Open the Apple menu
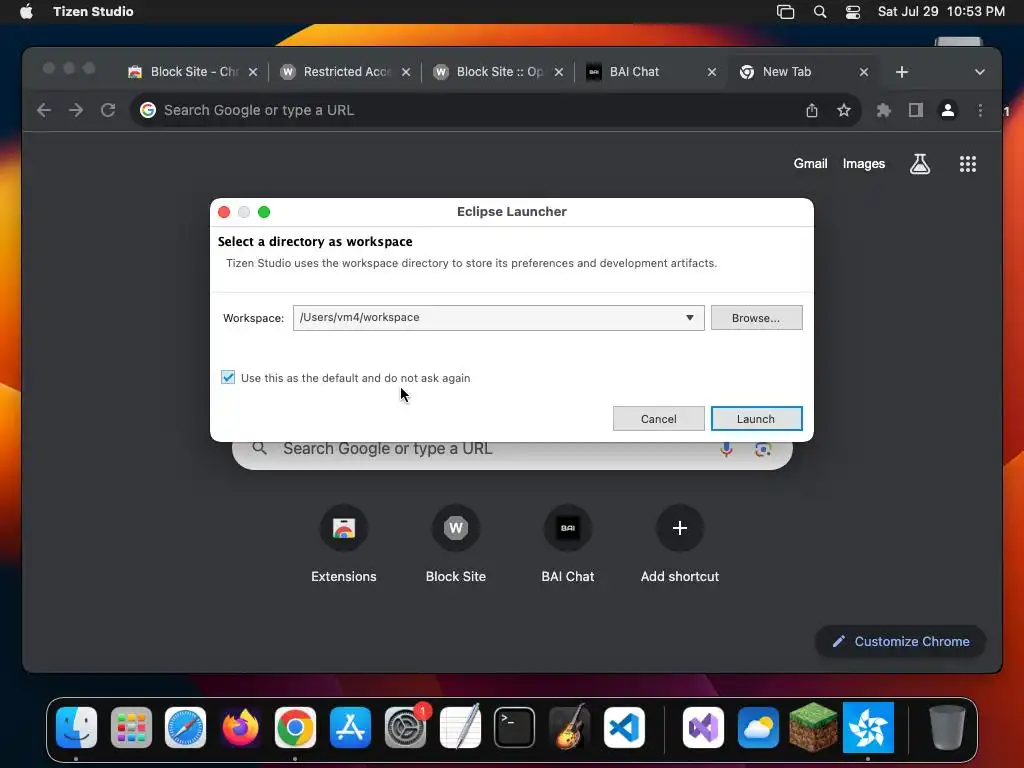 click(x=26, y=11)
